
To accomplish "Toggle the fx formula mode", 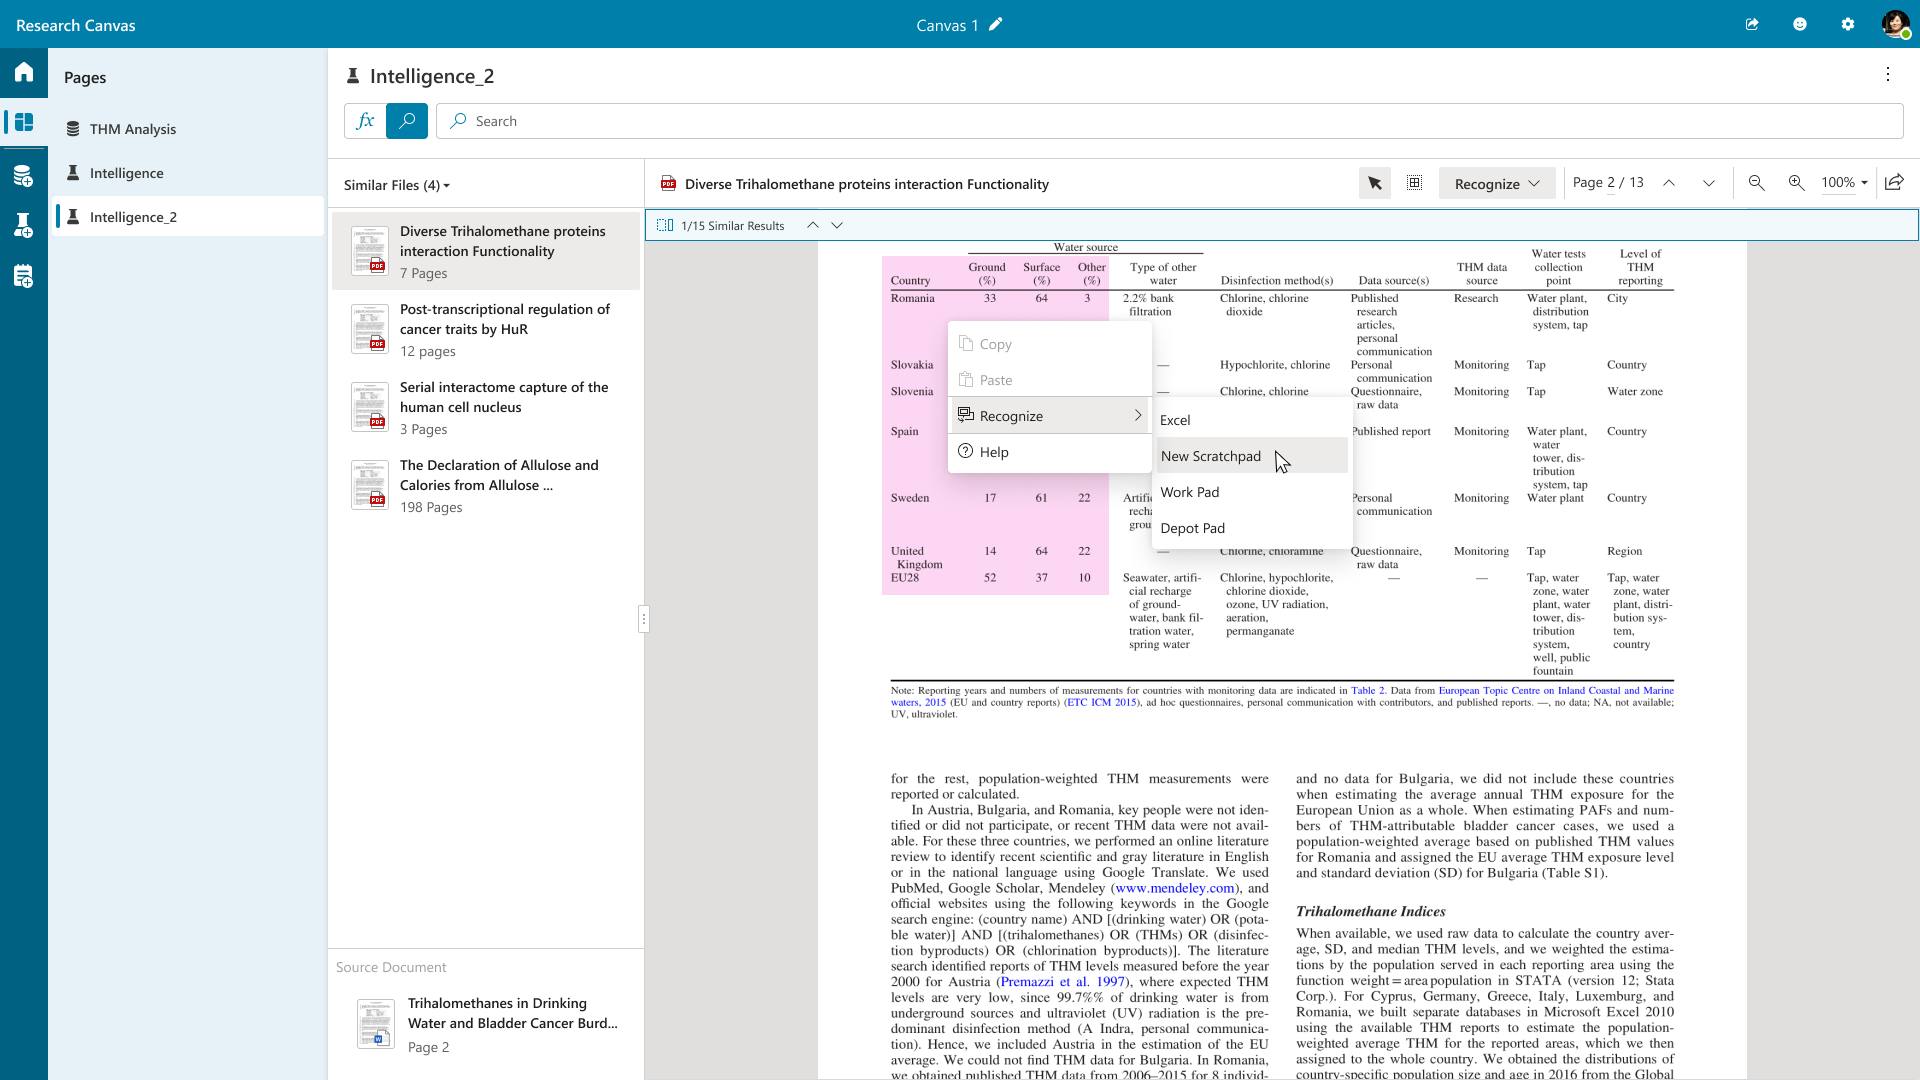I will [365, 121].
